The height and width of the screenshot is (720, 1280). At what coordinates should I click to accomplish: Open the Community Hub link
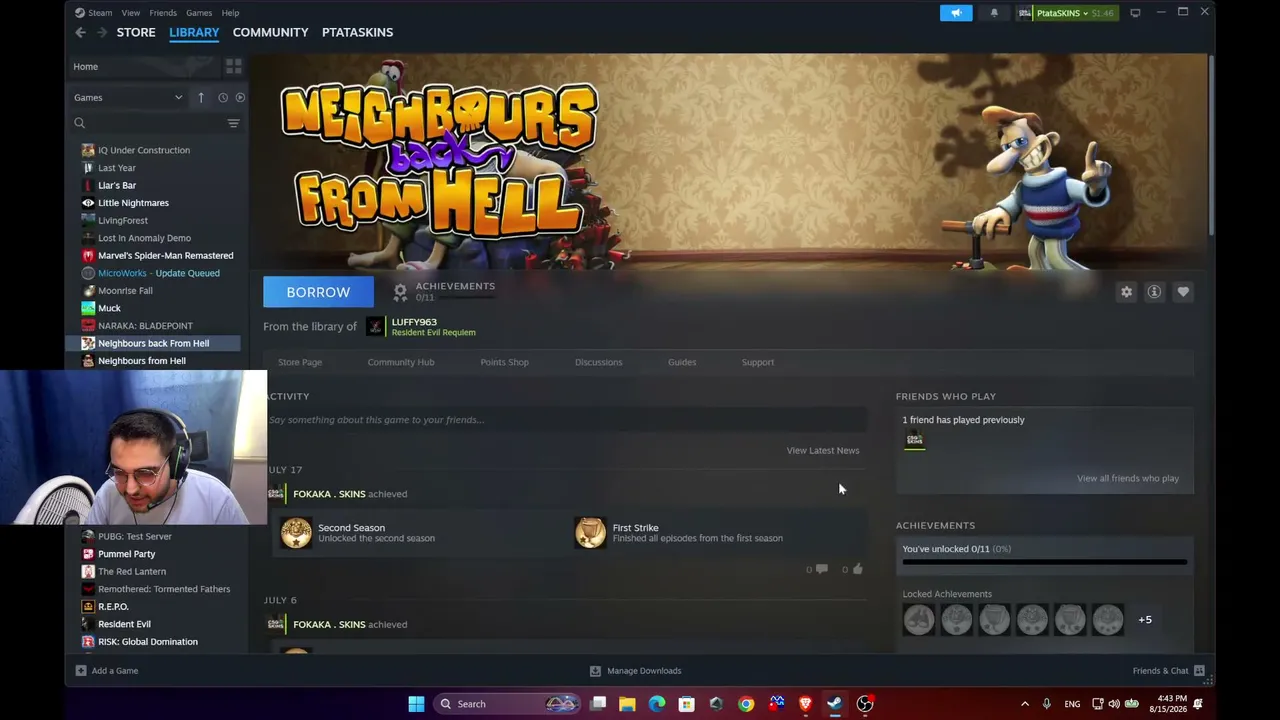[401, 362]
